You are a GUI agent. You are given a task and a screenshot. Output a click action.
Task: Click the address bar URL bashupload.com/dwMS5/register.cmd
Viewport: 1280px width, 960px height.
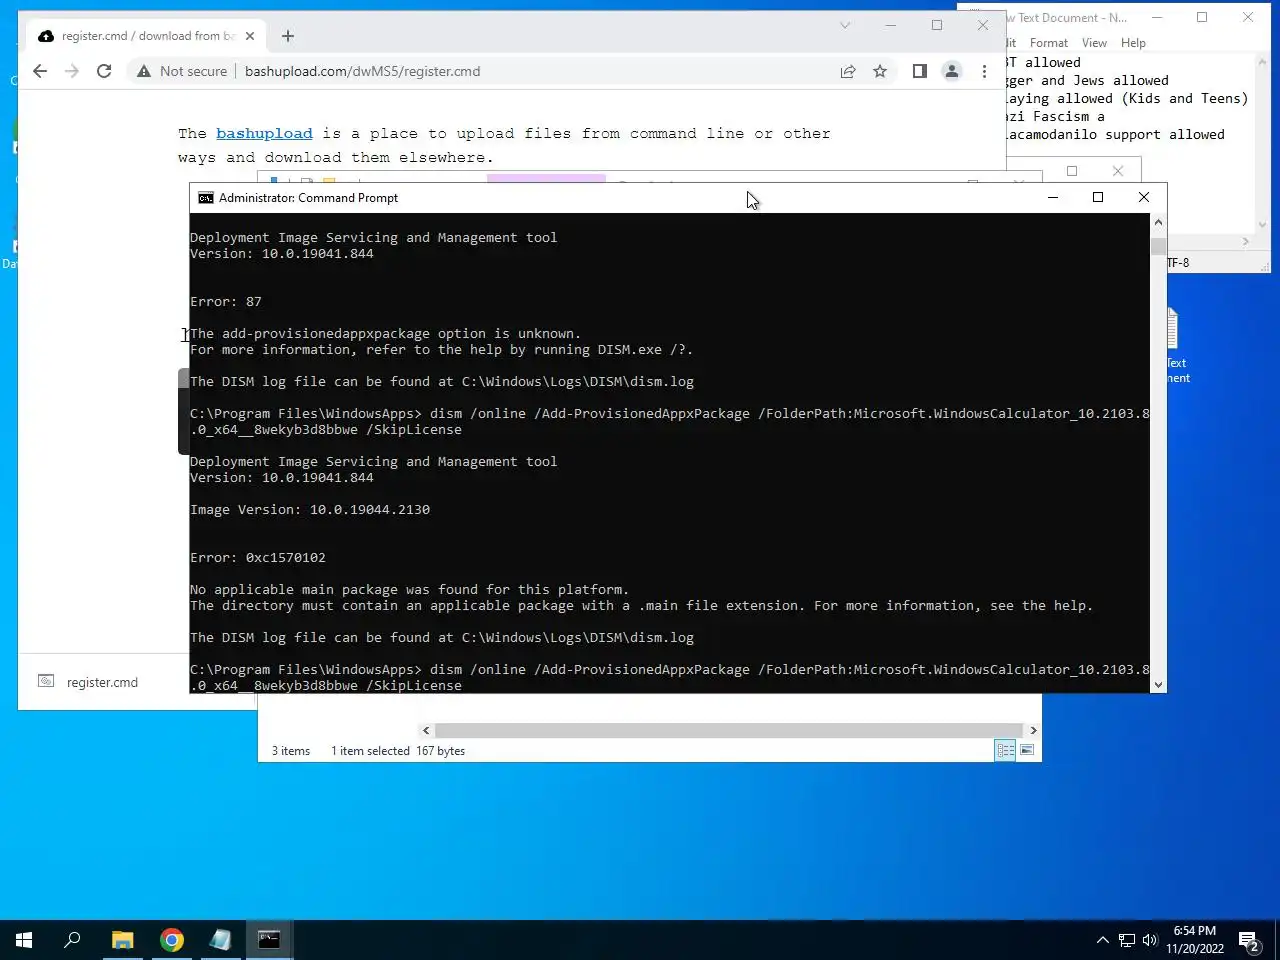(x=362, y=71)
